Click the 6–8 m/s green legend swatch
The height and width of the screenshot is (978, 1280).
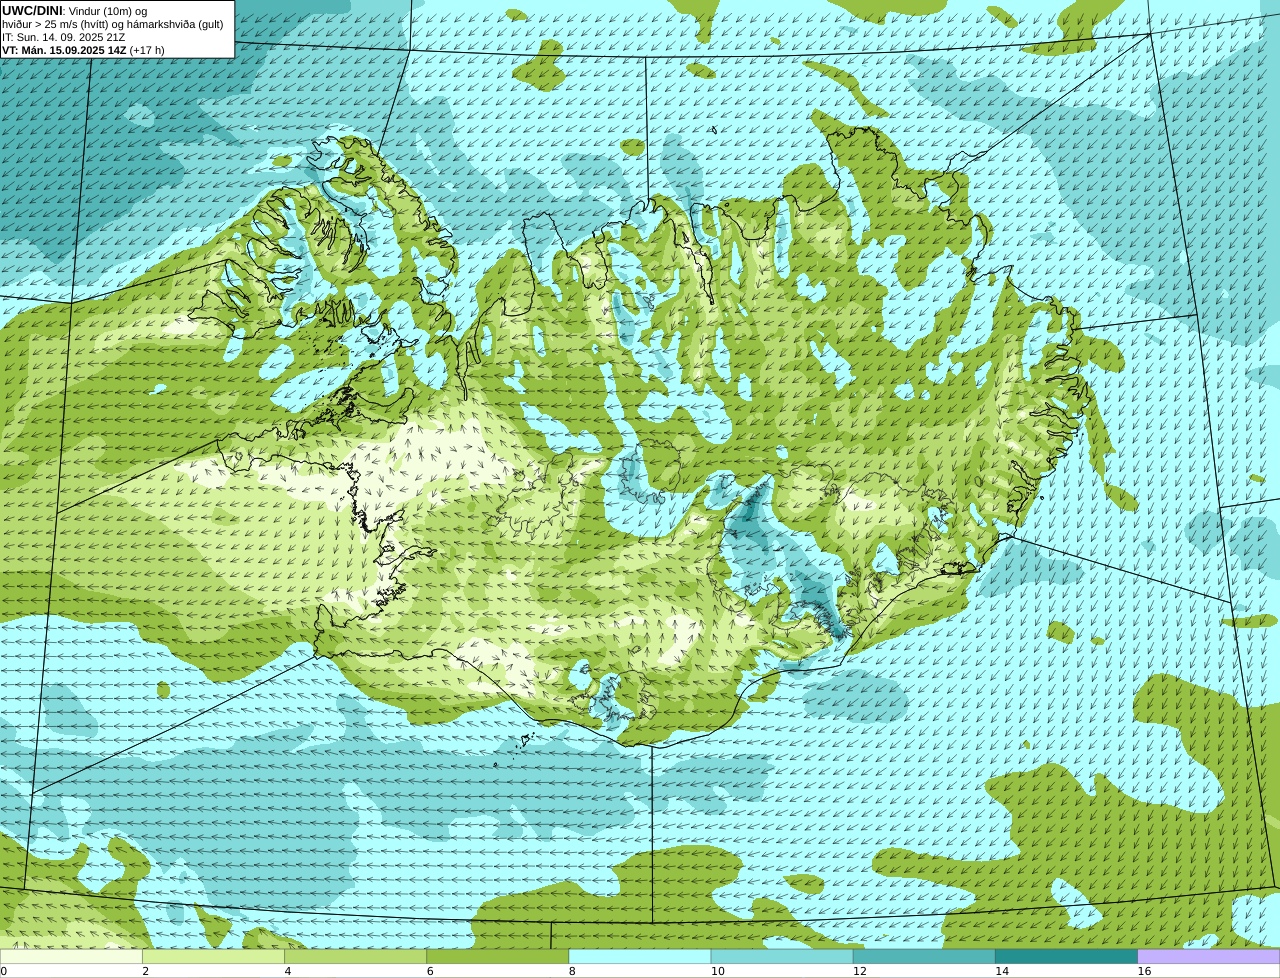point(498,956)
